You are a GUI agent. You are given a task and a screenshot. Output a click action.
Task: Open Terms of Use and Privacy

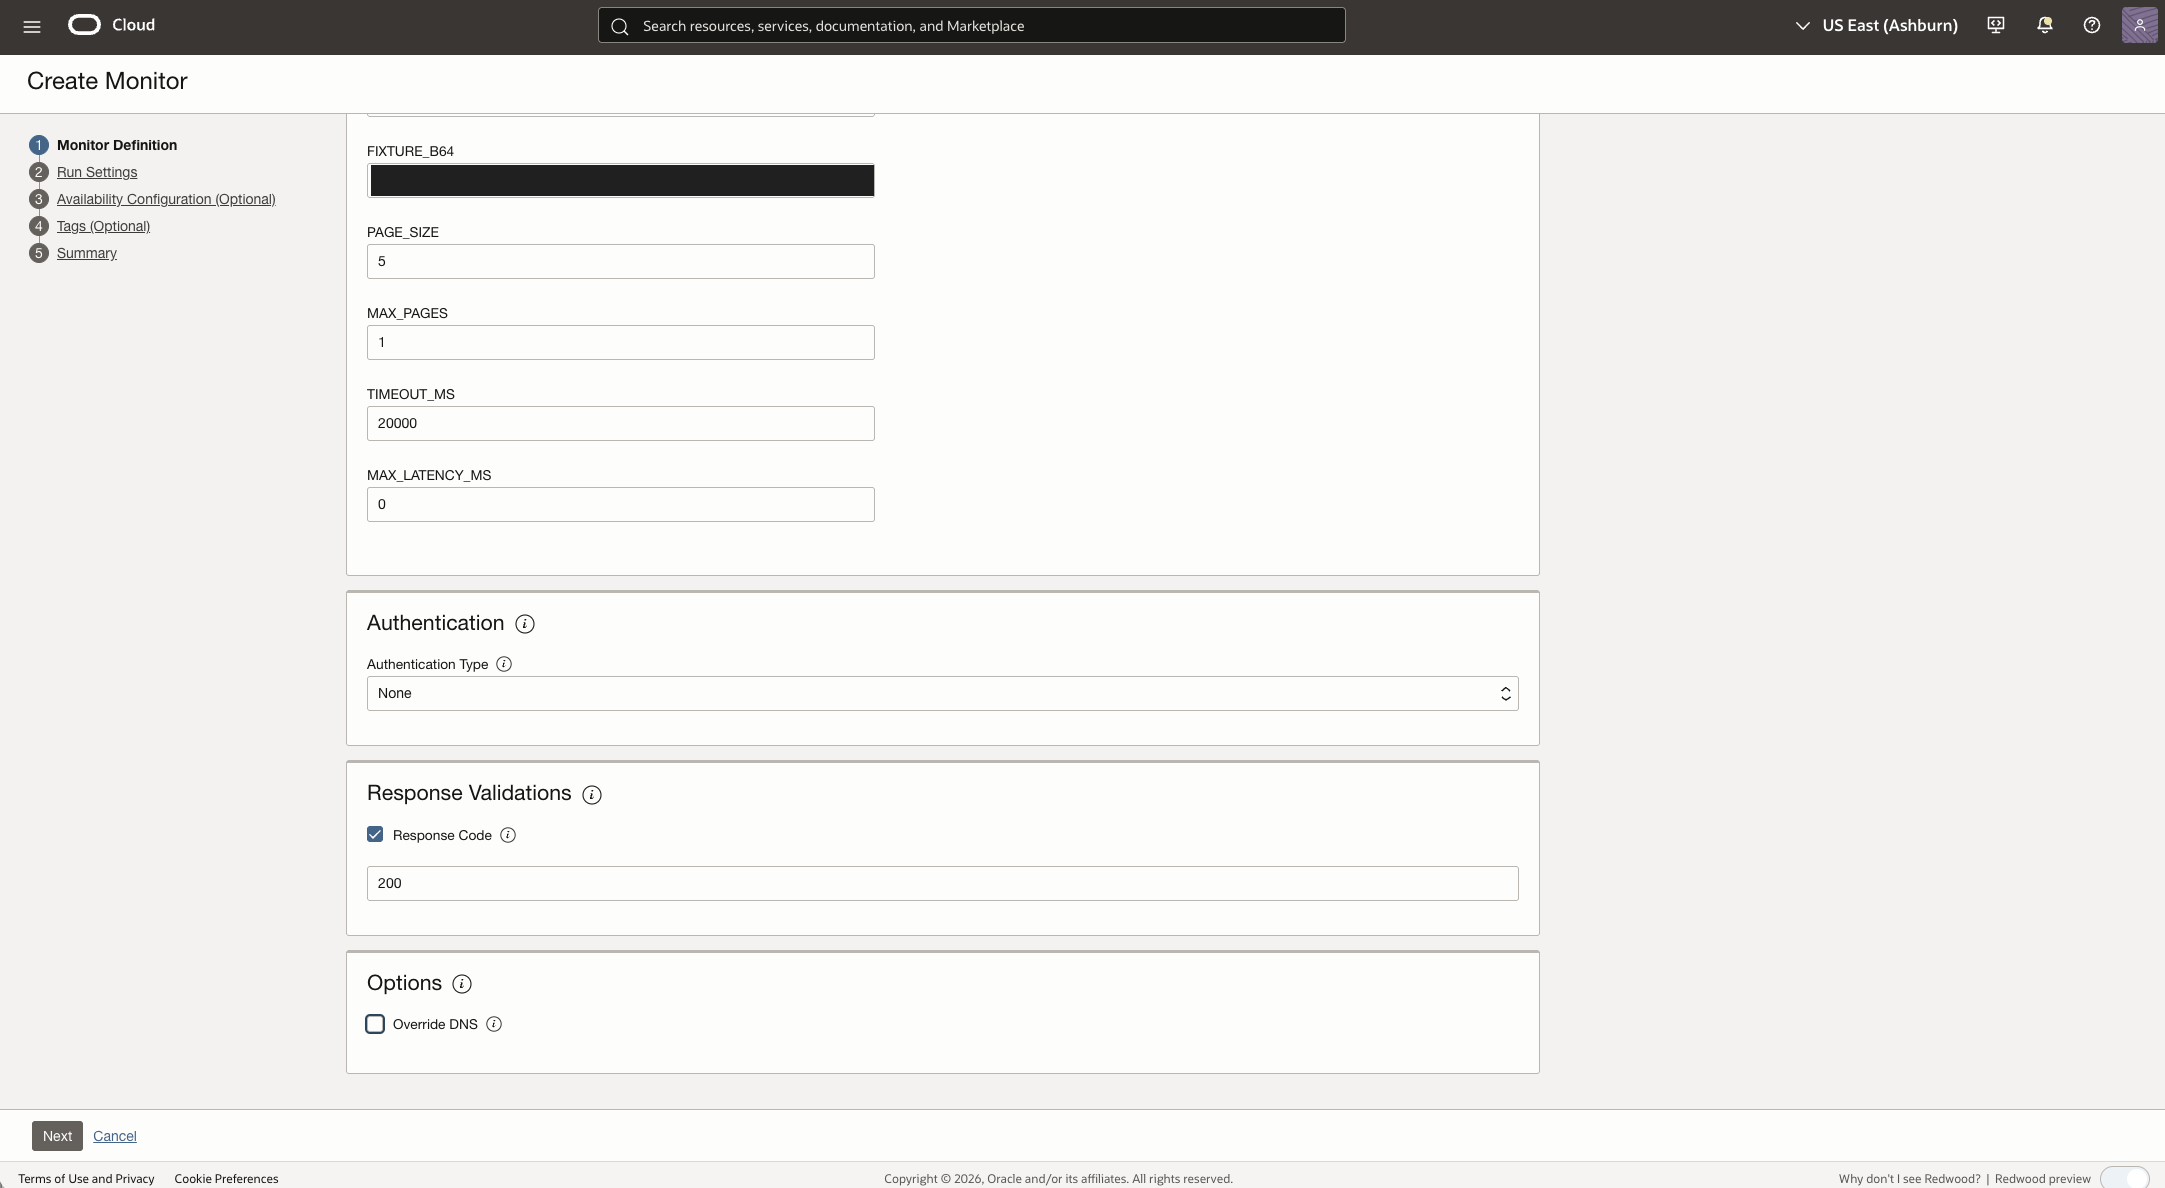[x=86, y=1179]
